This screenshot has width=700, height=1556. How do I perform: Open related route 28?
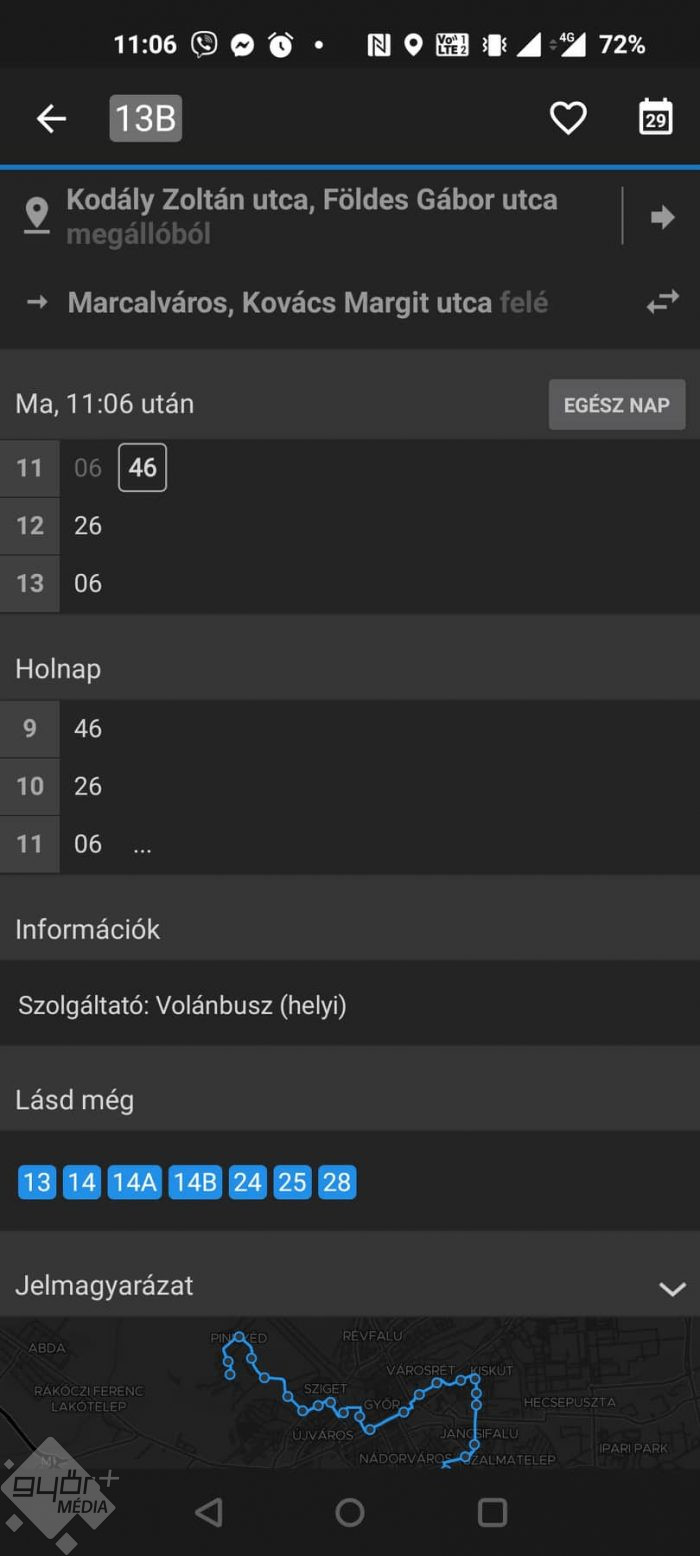tap(337, 1183)
